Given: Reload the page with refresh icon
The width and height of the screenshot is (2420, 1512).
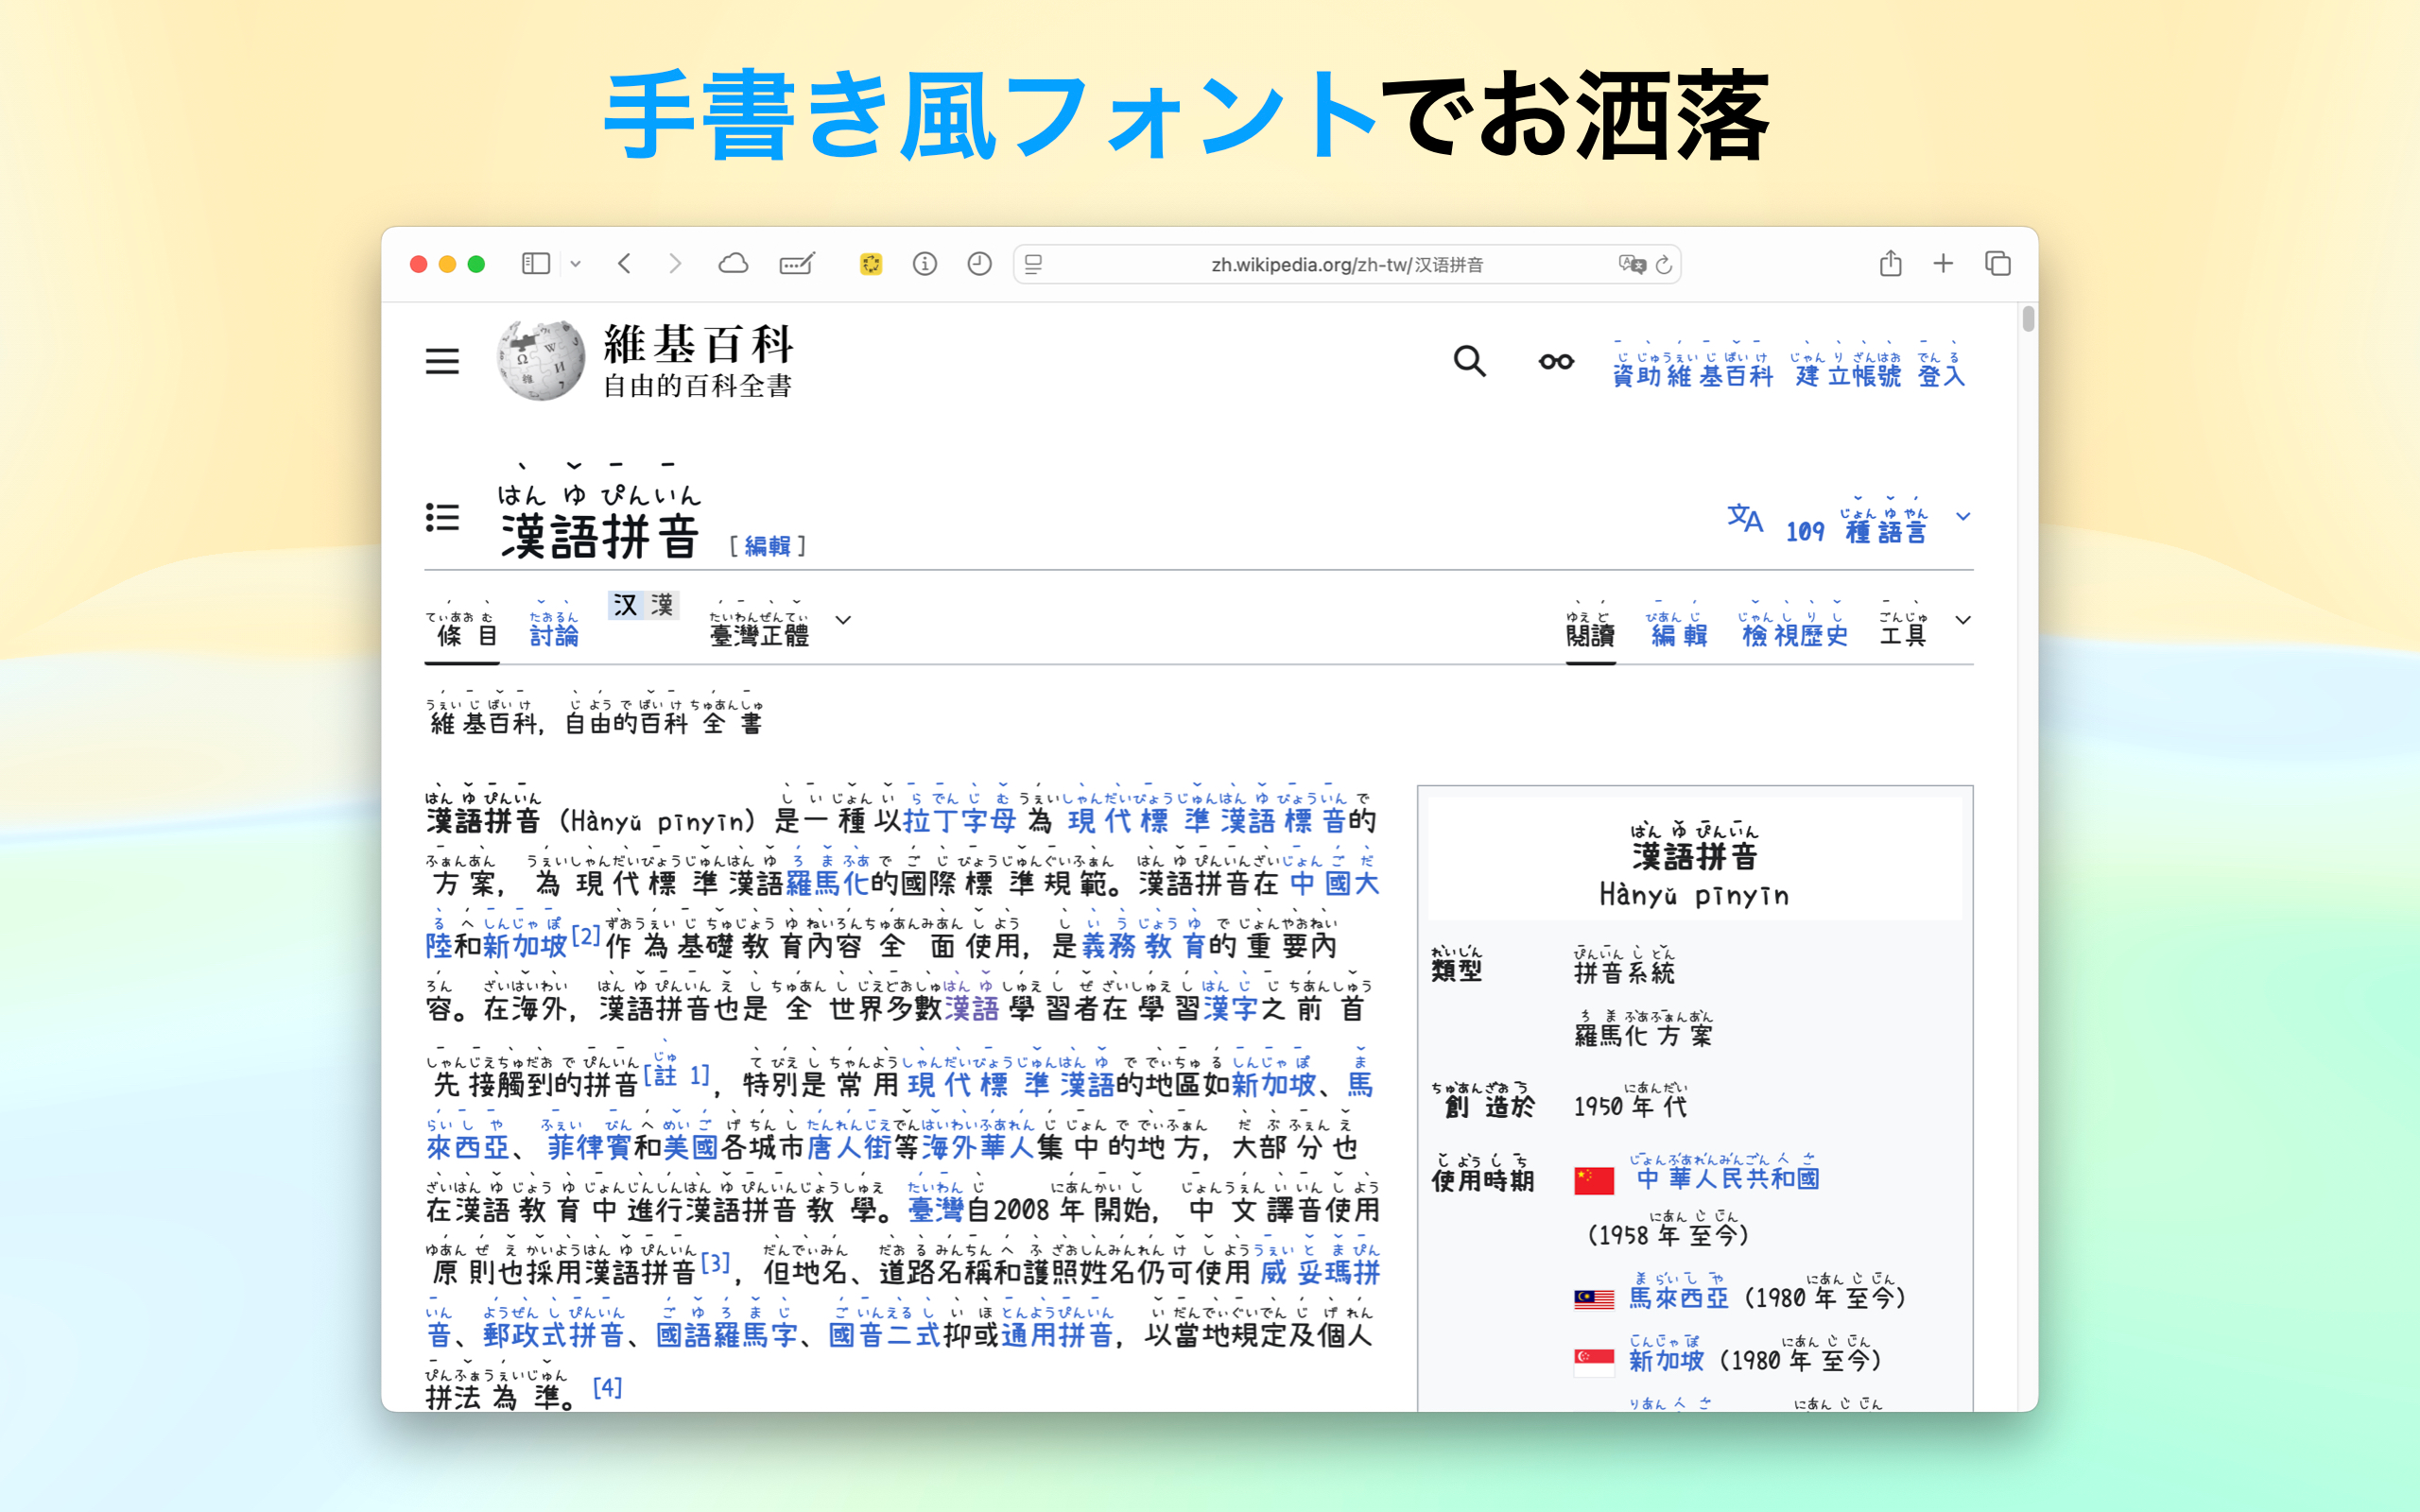Looking at the screenshot, I should pos(1664,264).
